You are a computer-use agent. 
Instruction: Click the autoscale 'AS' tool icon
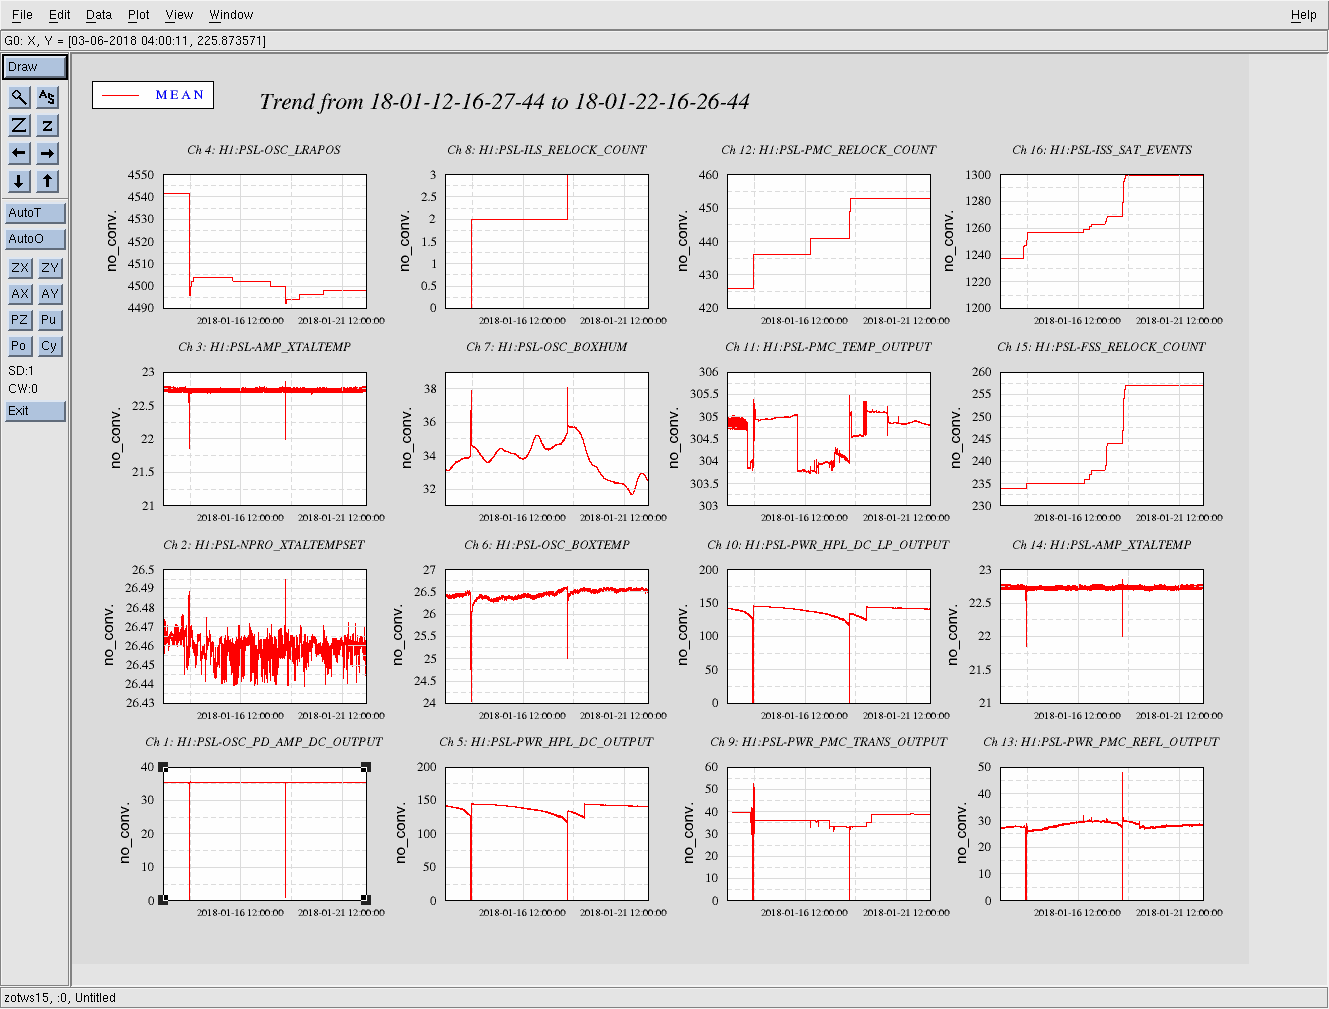(47, 97)
